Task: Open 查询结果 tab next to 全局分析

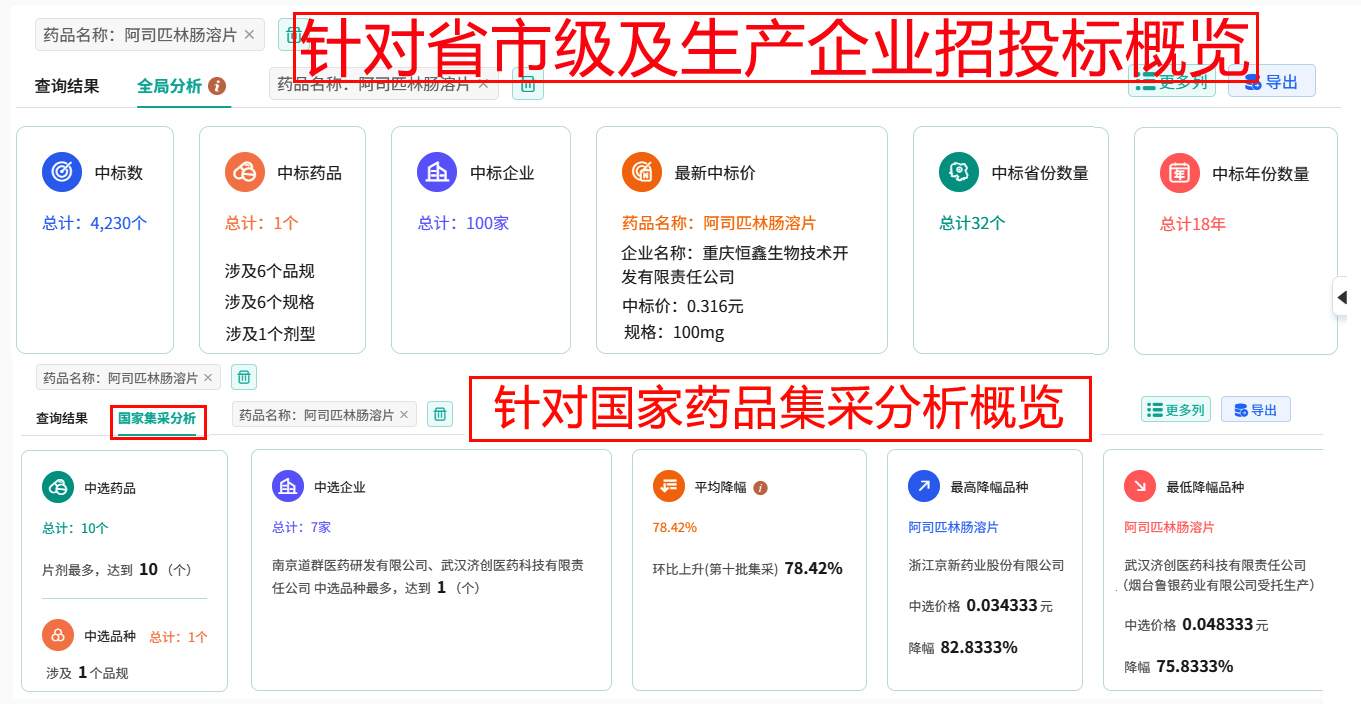Action: pos(67,86)
